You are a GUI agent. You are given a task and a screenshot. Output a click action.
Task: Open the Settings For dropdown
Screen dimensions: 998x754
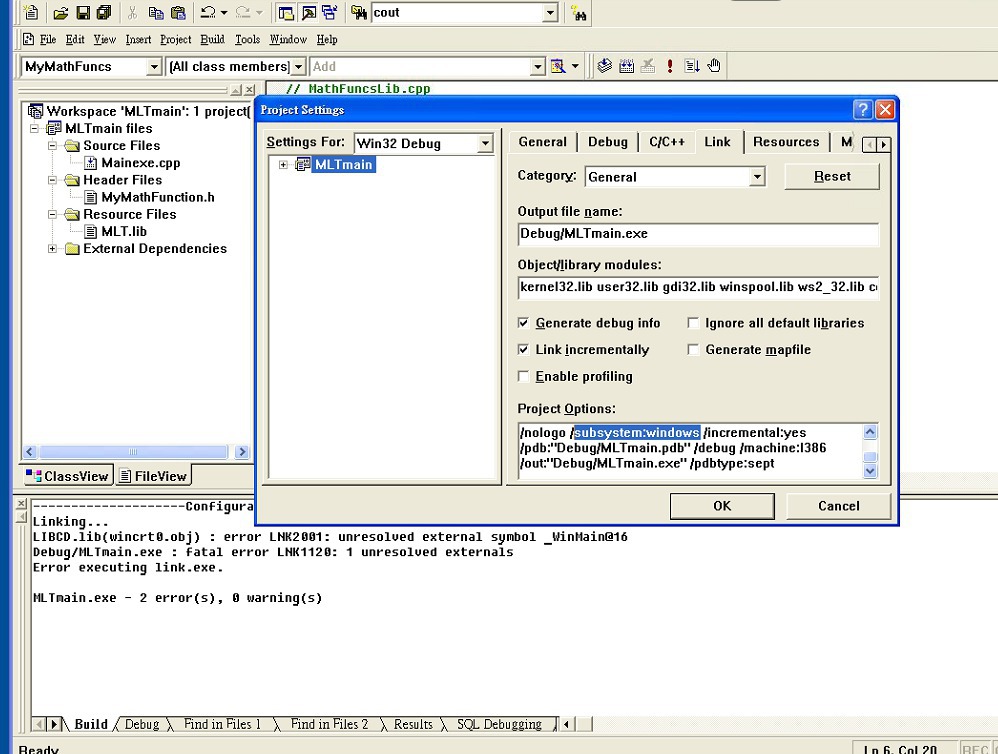(x=485, y=144)
